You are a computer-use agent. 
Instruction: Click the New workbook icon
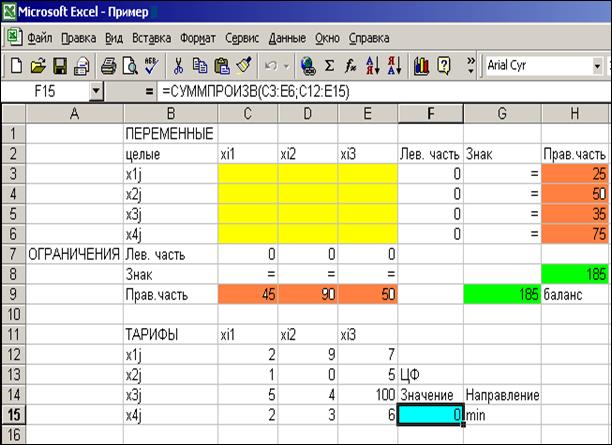click(16, 66)
